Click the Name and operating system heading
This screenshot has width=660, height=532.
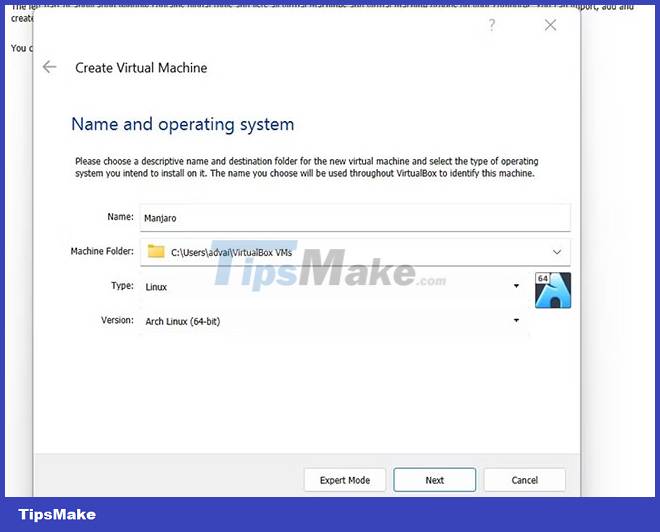pos(183,125)
